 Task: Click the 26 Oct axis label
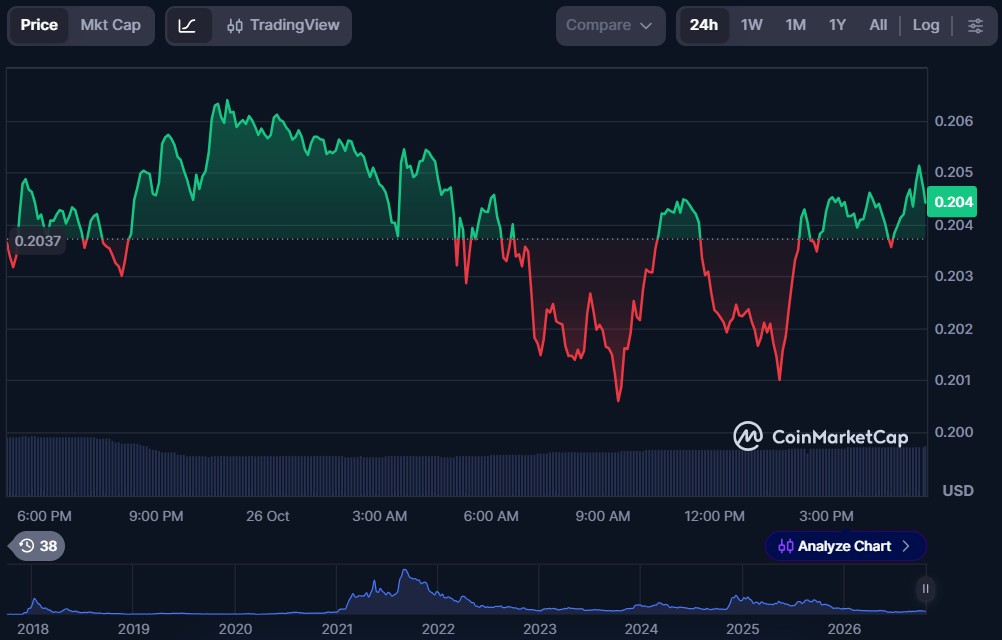pyautogui.click(x=268, y=516)
